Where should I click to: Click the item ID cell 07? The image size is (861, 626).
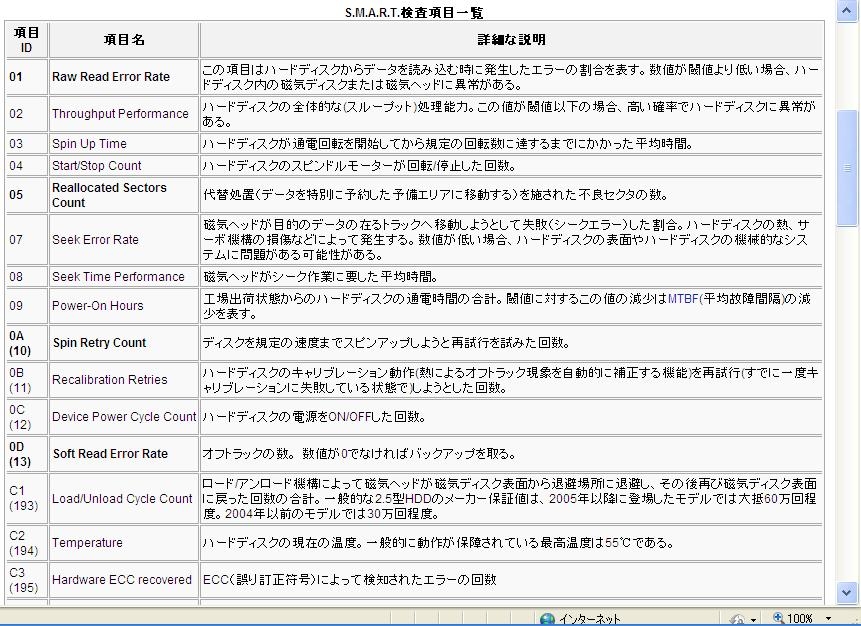click(26, 239)
